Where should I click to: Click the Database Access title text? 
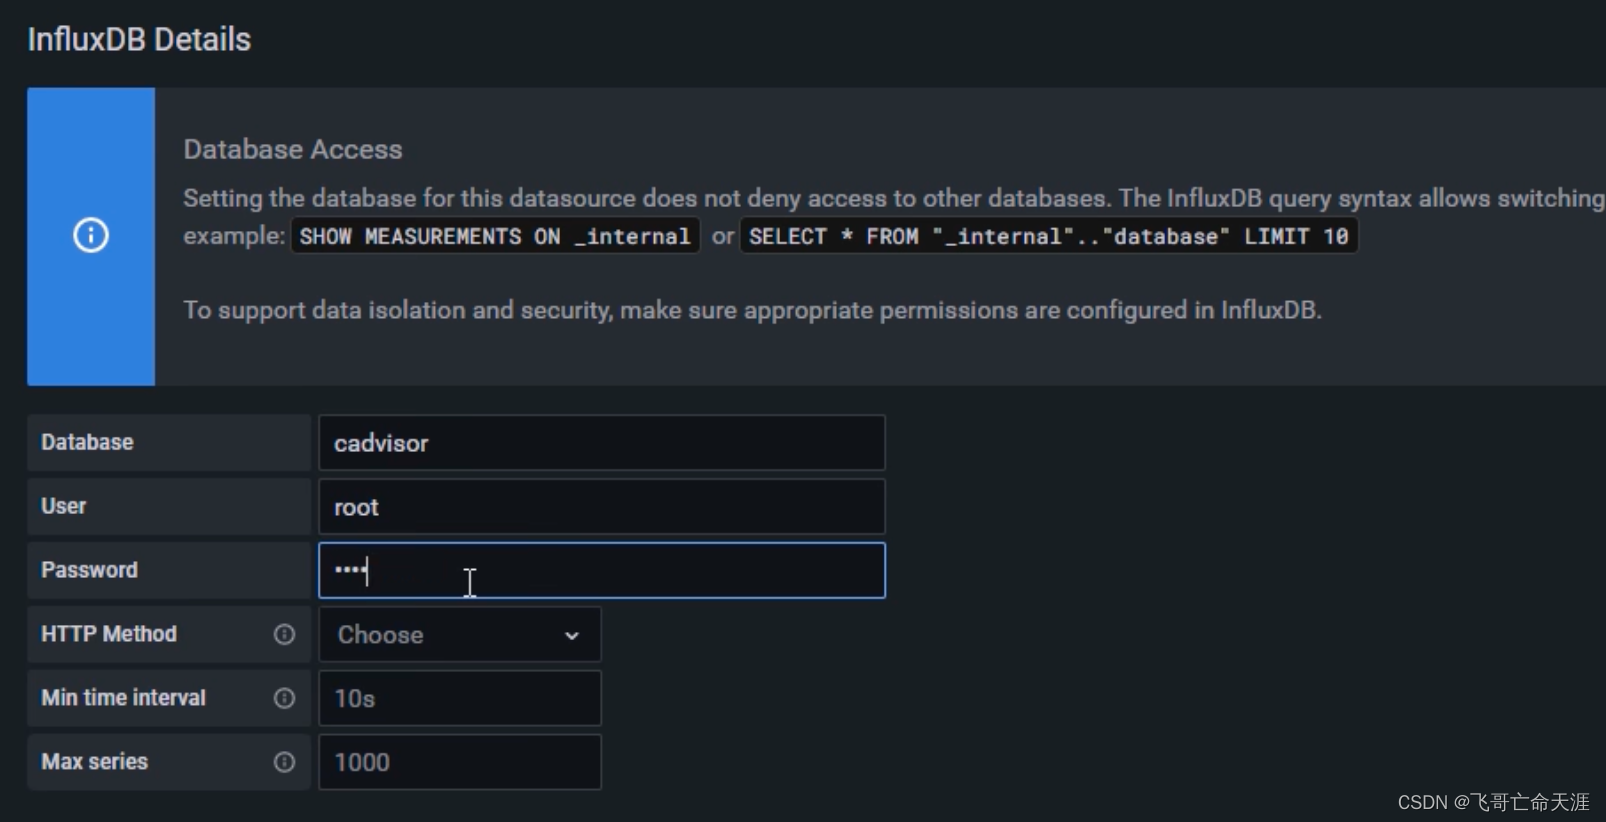[x=293, y=150]
